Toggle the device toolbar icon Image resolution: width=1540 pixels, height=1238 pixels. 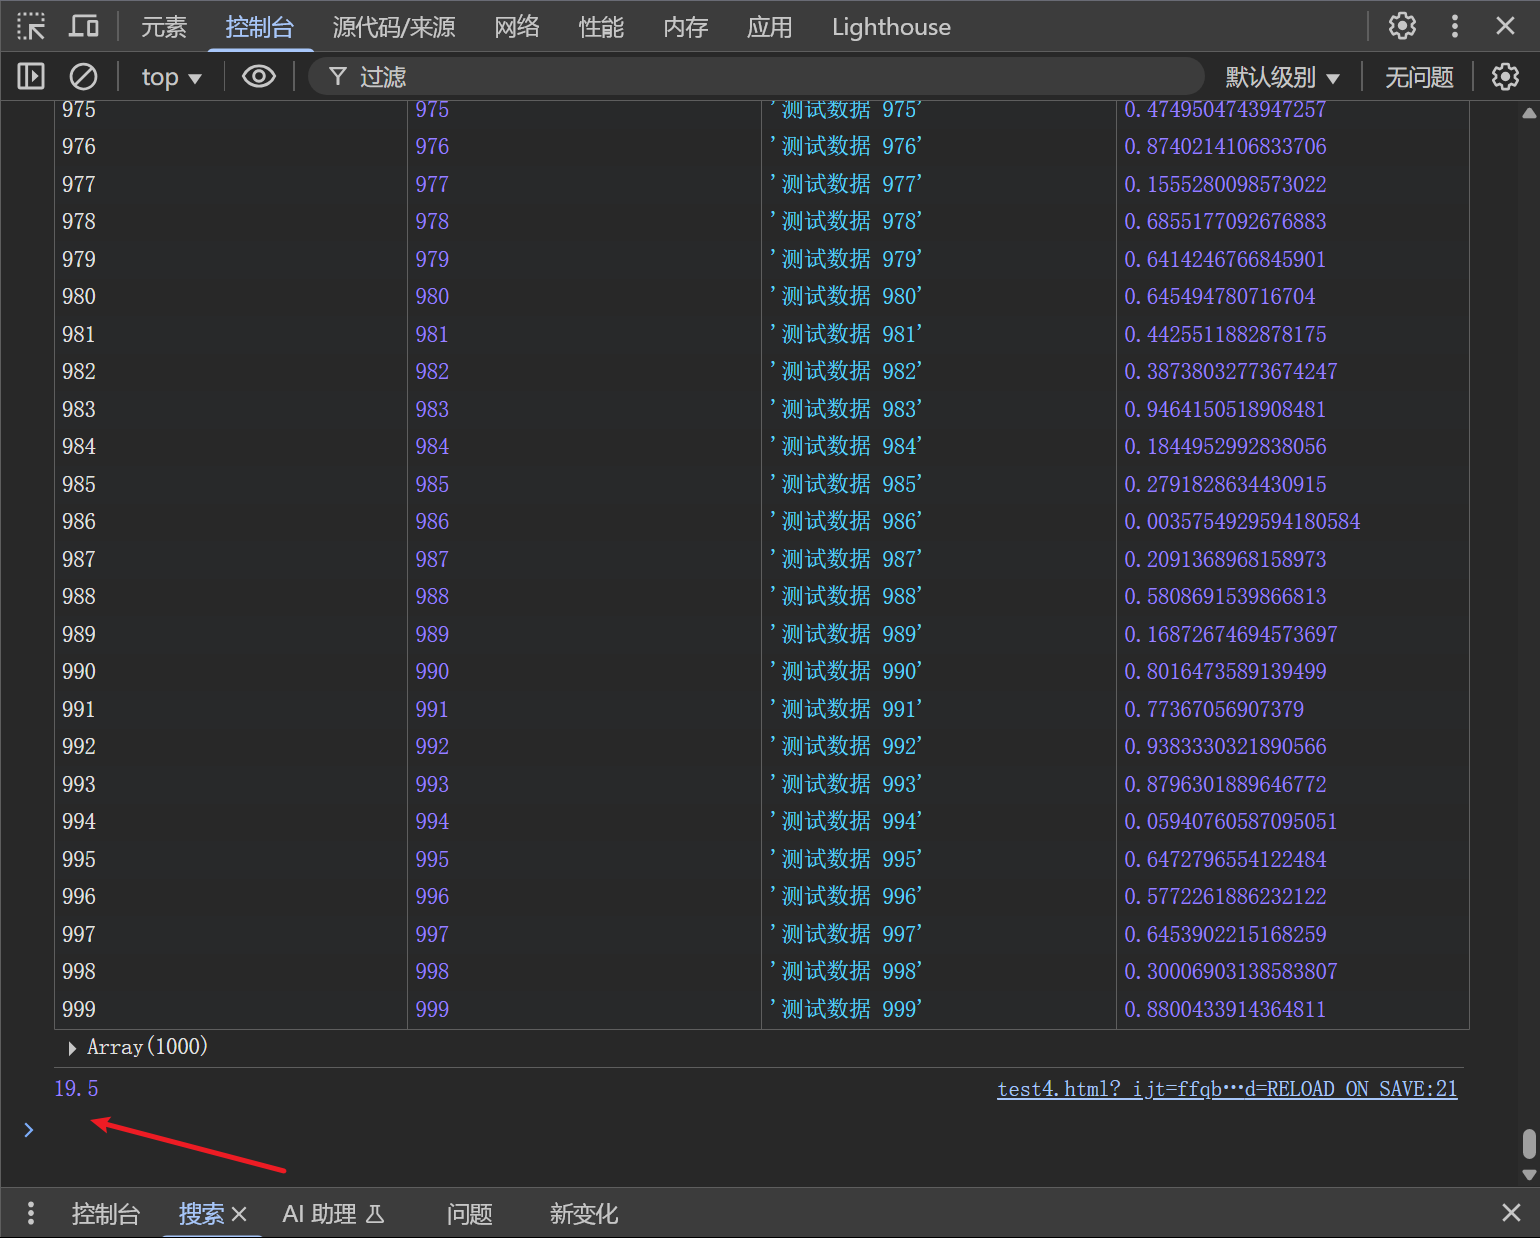83,27
